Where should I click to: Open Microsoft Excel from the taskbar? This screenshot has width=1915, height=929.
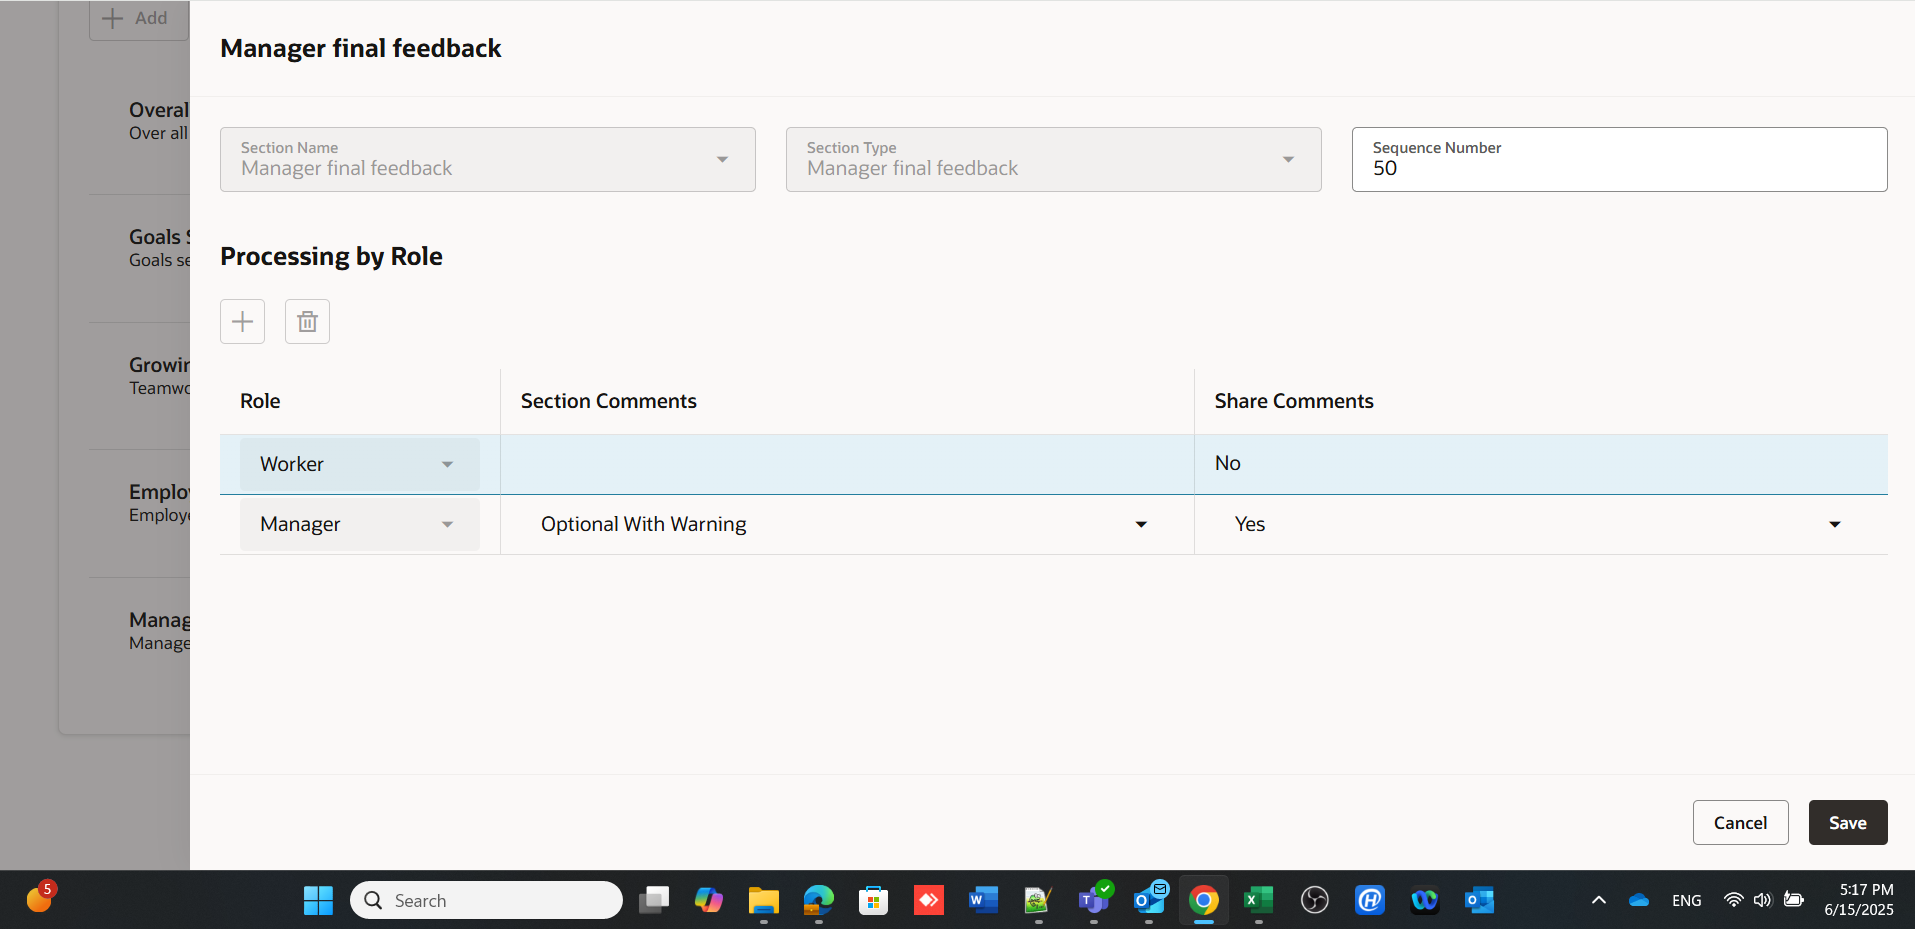(1259, 900)
